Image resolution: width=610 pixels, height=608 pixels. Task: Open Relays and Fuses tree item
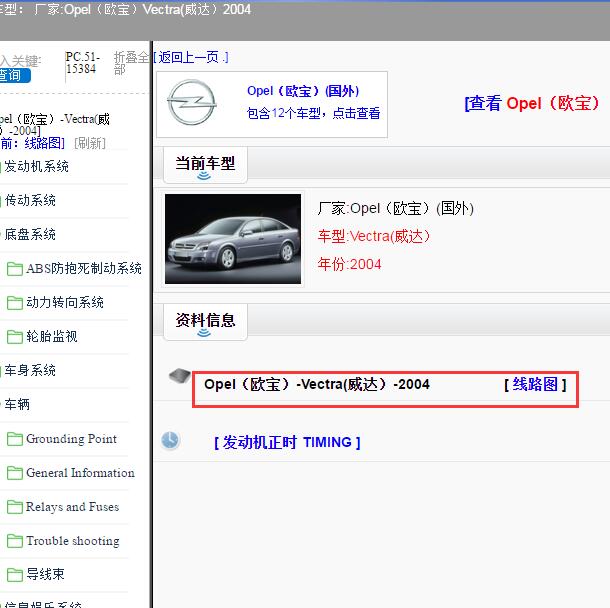(72, 507)
